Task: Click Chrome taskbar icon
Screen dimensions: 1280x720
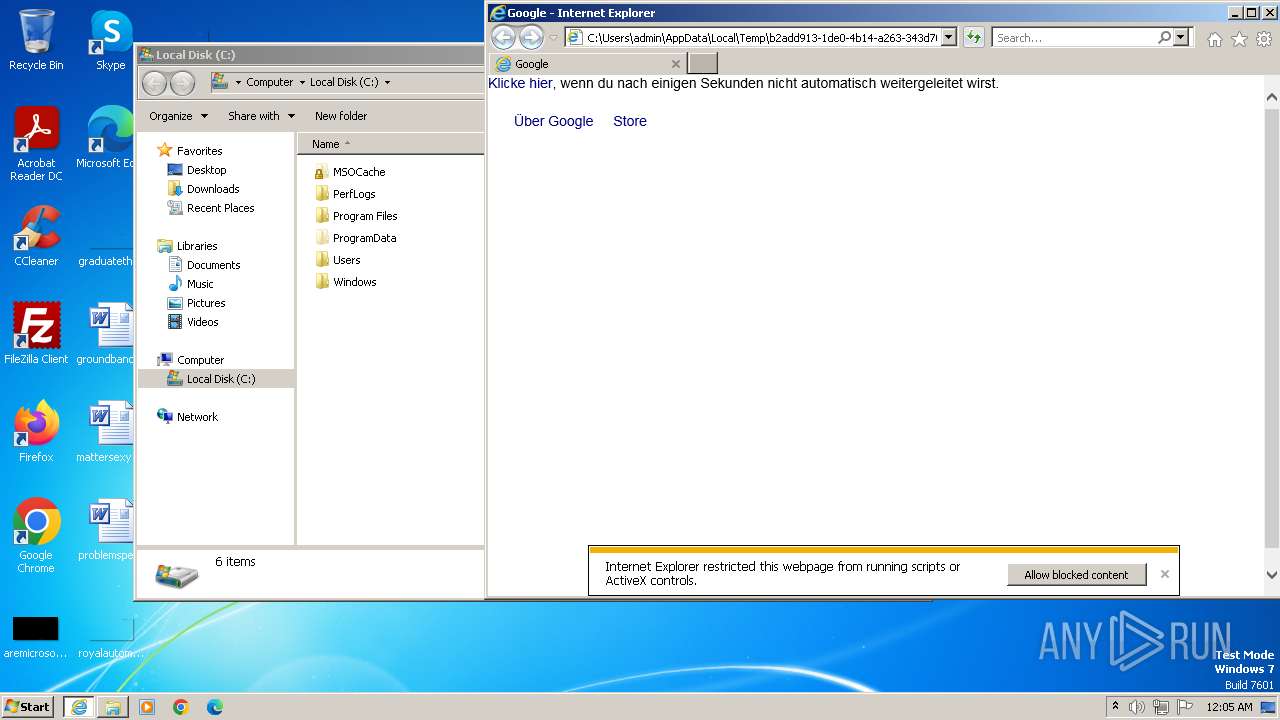Action: tap(181, 707)
